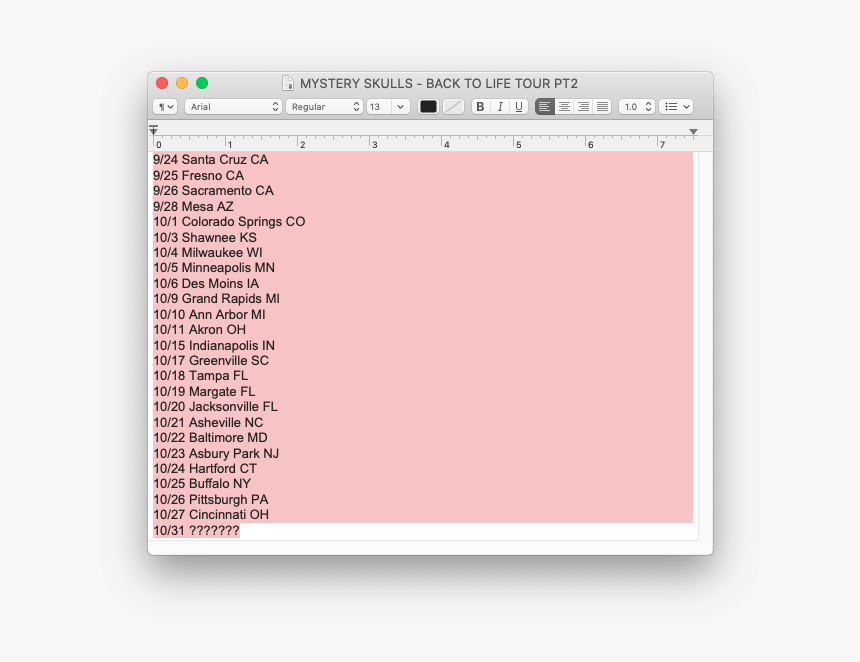
Task: Toggle bold off for the selected text
Action: pos(480,106)
